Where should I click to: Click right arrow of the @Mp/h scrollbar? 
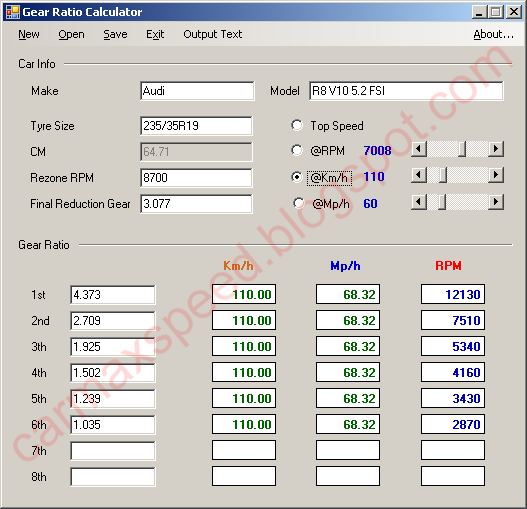coord(496,202)
